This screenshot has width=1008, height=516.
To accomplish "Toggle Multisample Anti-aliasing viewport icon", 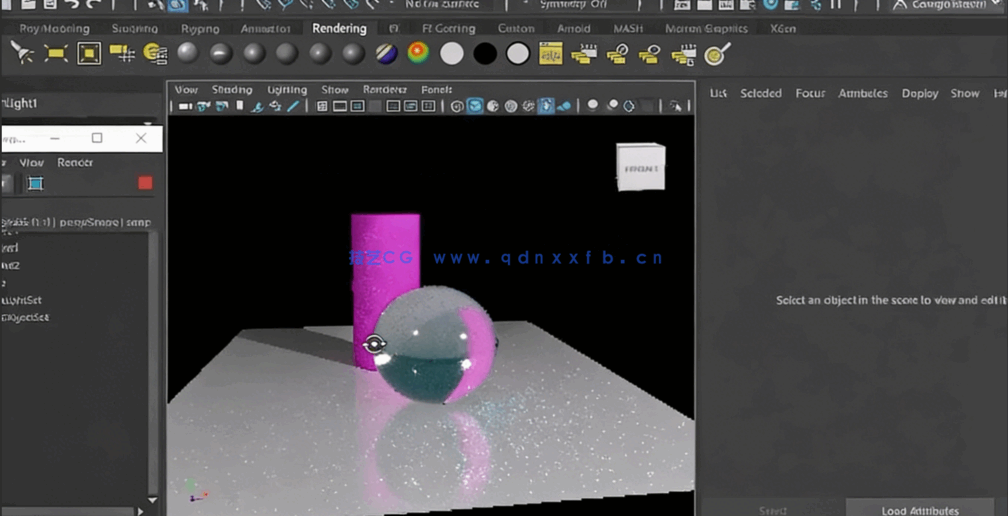I will (x=629, y=107).
